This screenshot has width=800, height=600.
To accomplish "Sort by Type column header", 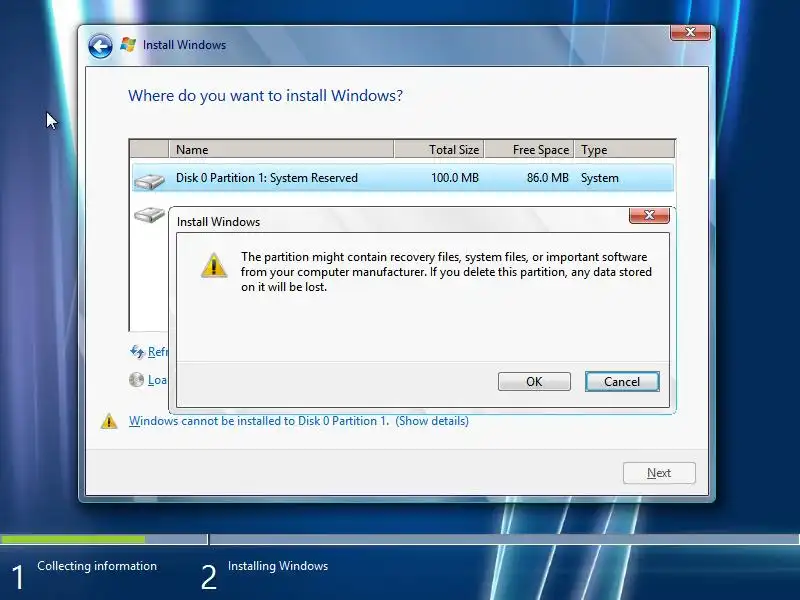I will click(624, 149).
